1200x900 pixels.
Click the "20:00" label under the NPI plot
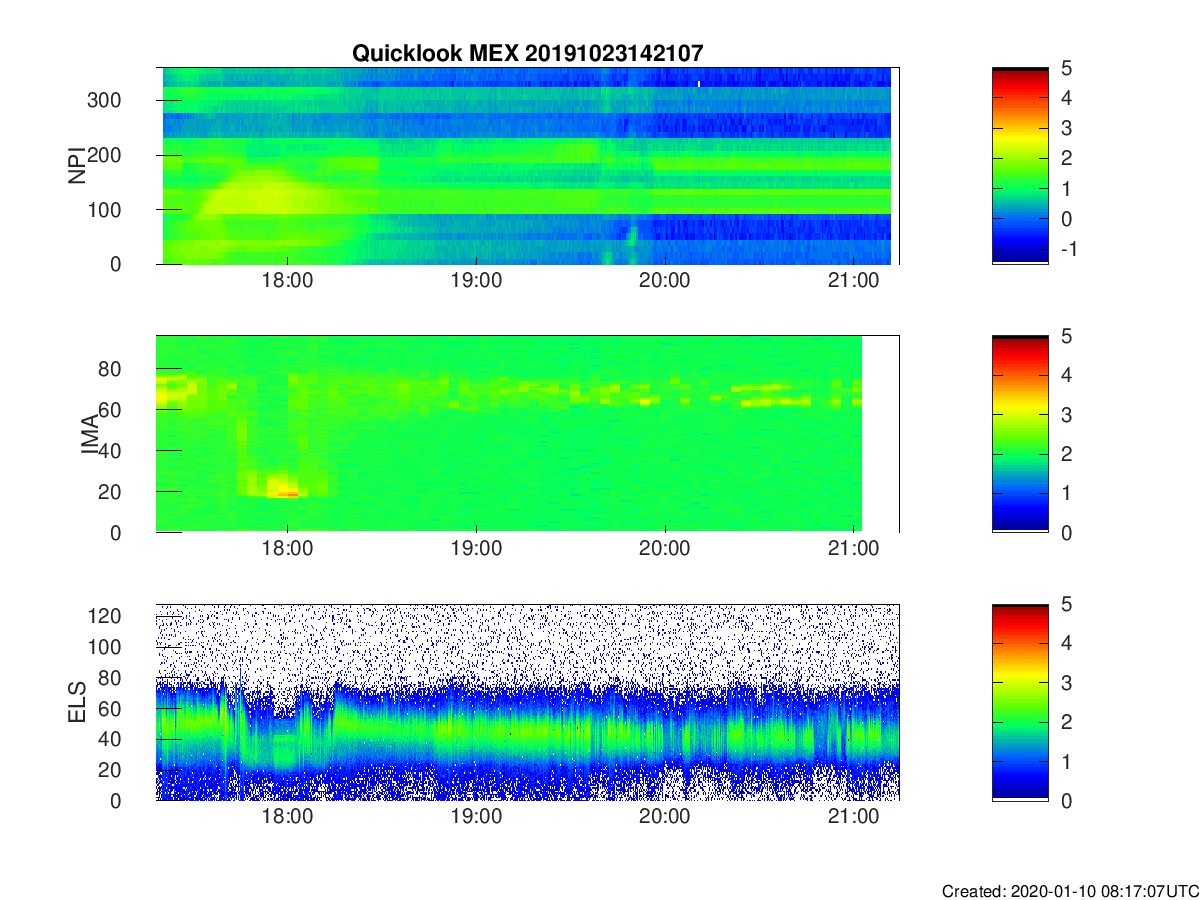(x=665, y=282)
